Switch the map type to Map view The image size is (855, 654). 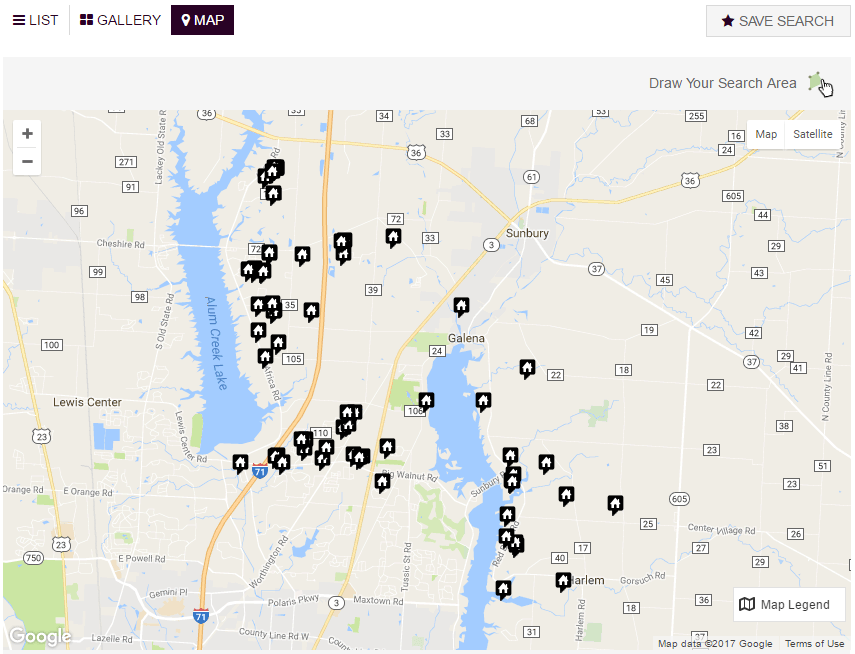click(x=766, y=134)
